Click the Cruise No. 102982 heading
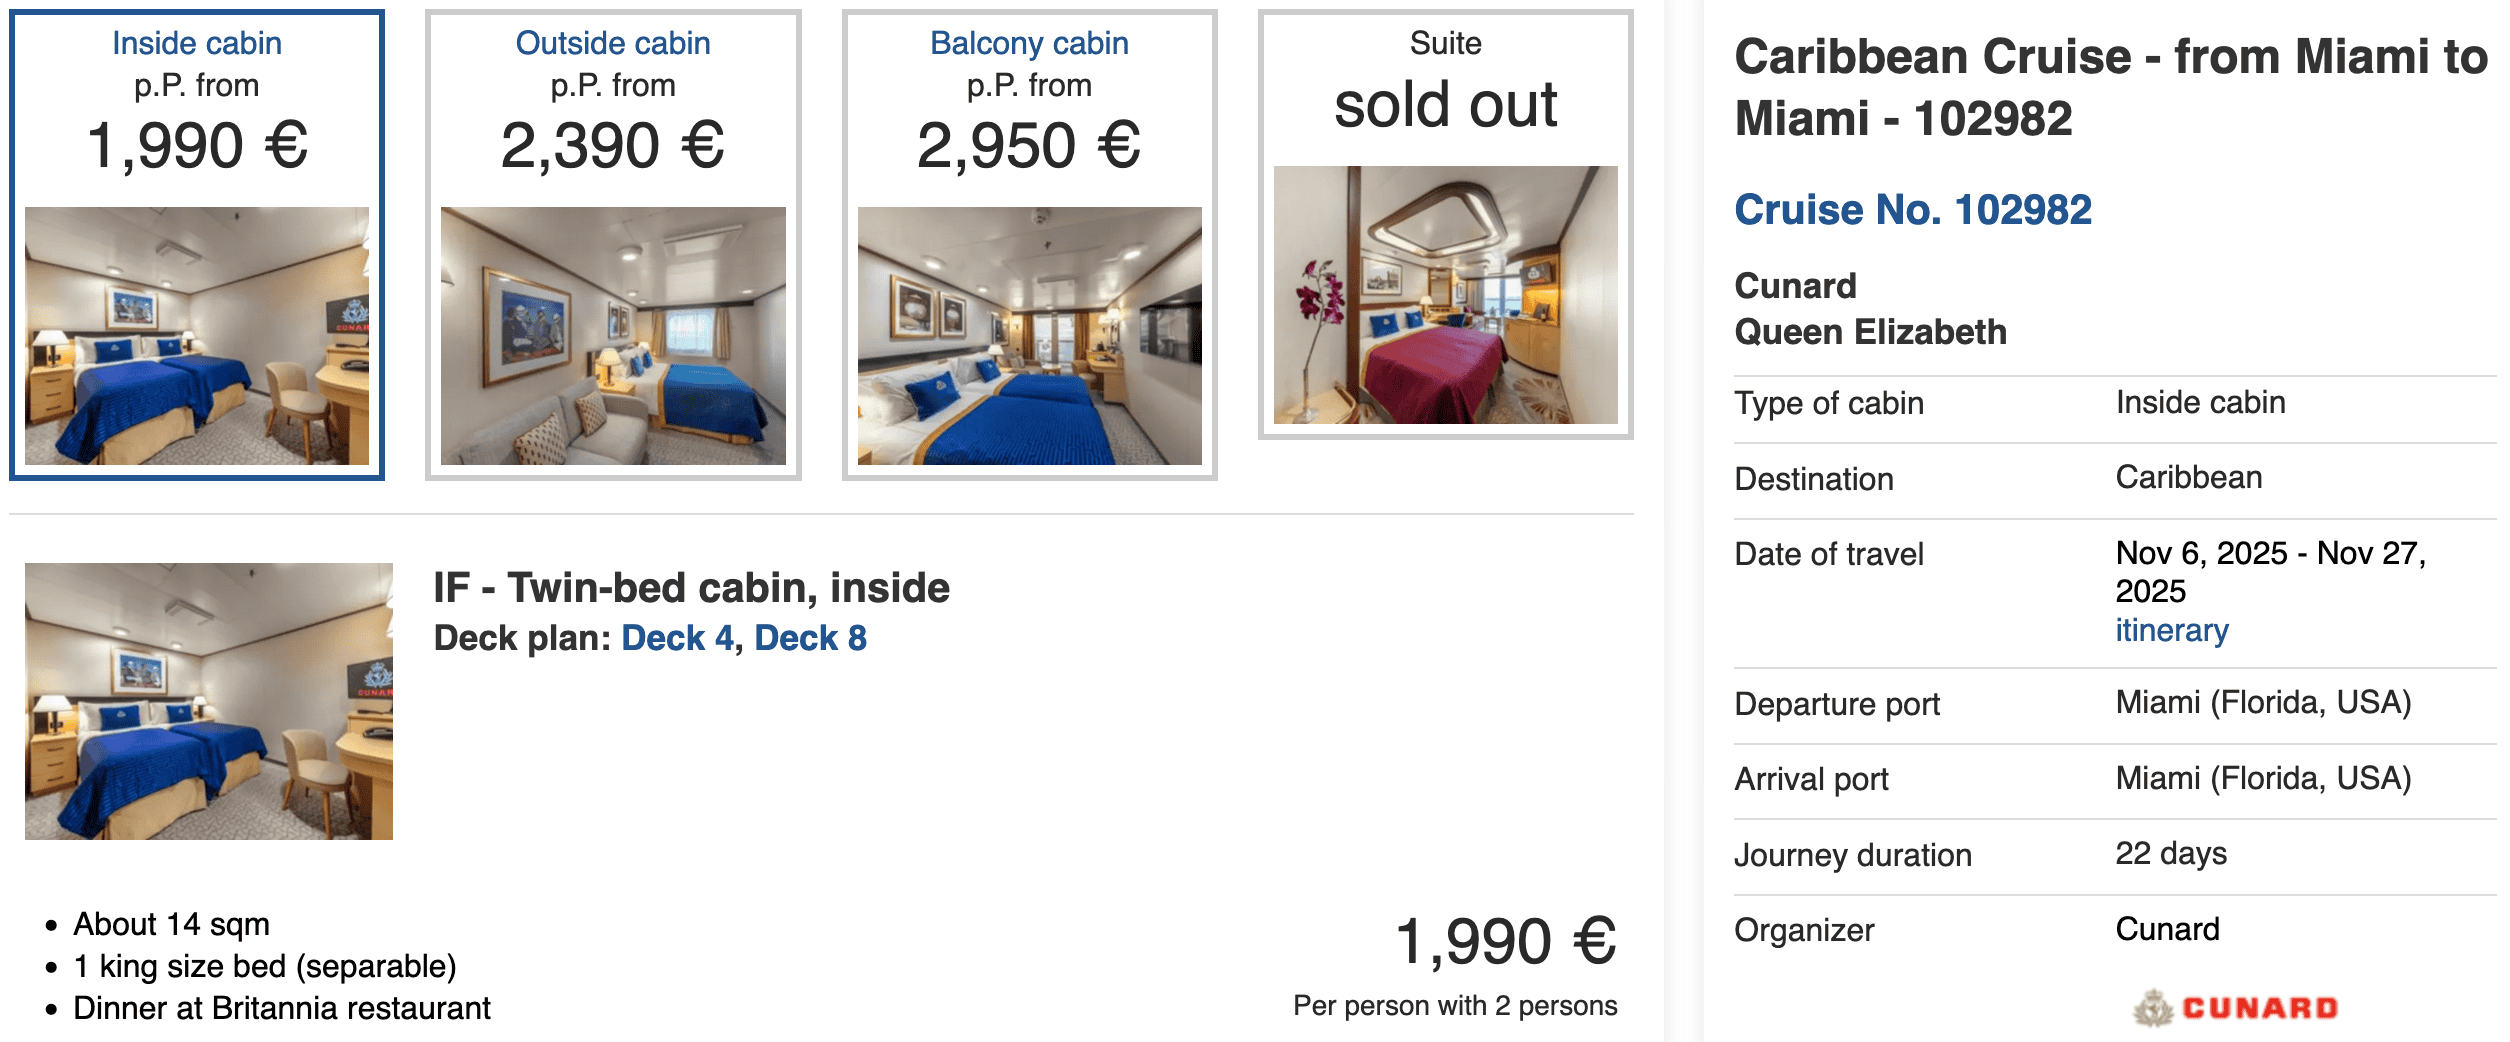Image resolution: width=2510 pixels, height=1042 pixels. click(1912, 210)
